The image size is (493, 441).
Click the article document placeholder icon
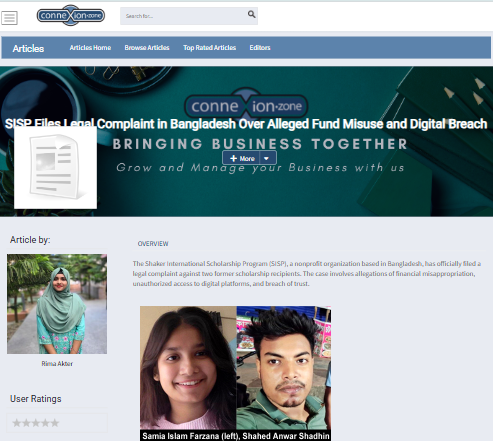[55, 168]
